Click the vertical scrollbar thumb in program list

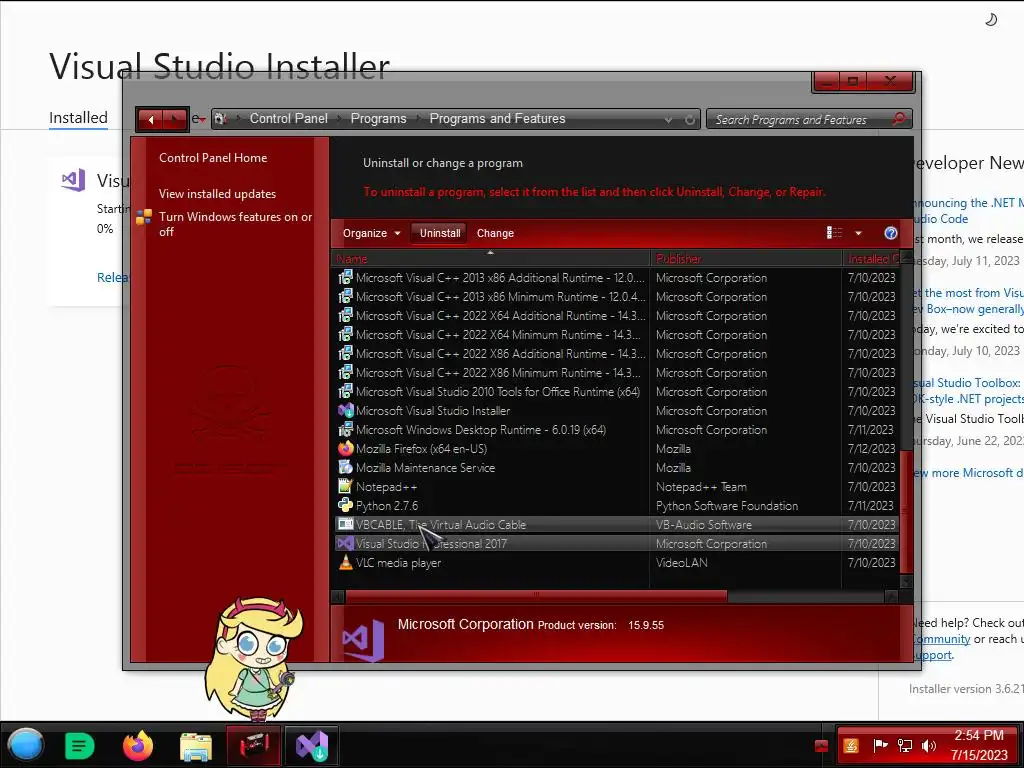point(906,511)
